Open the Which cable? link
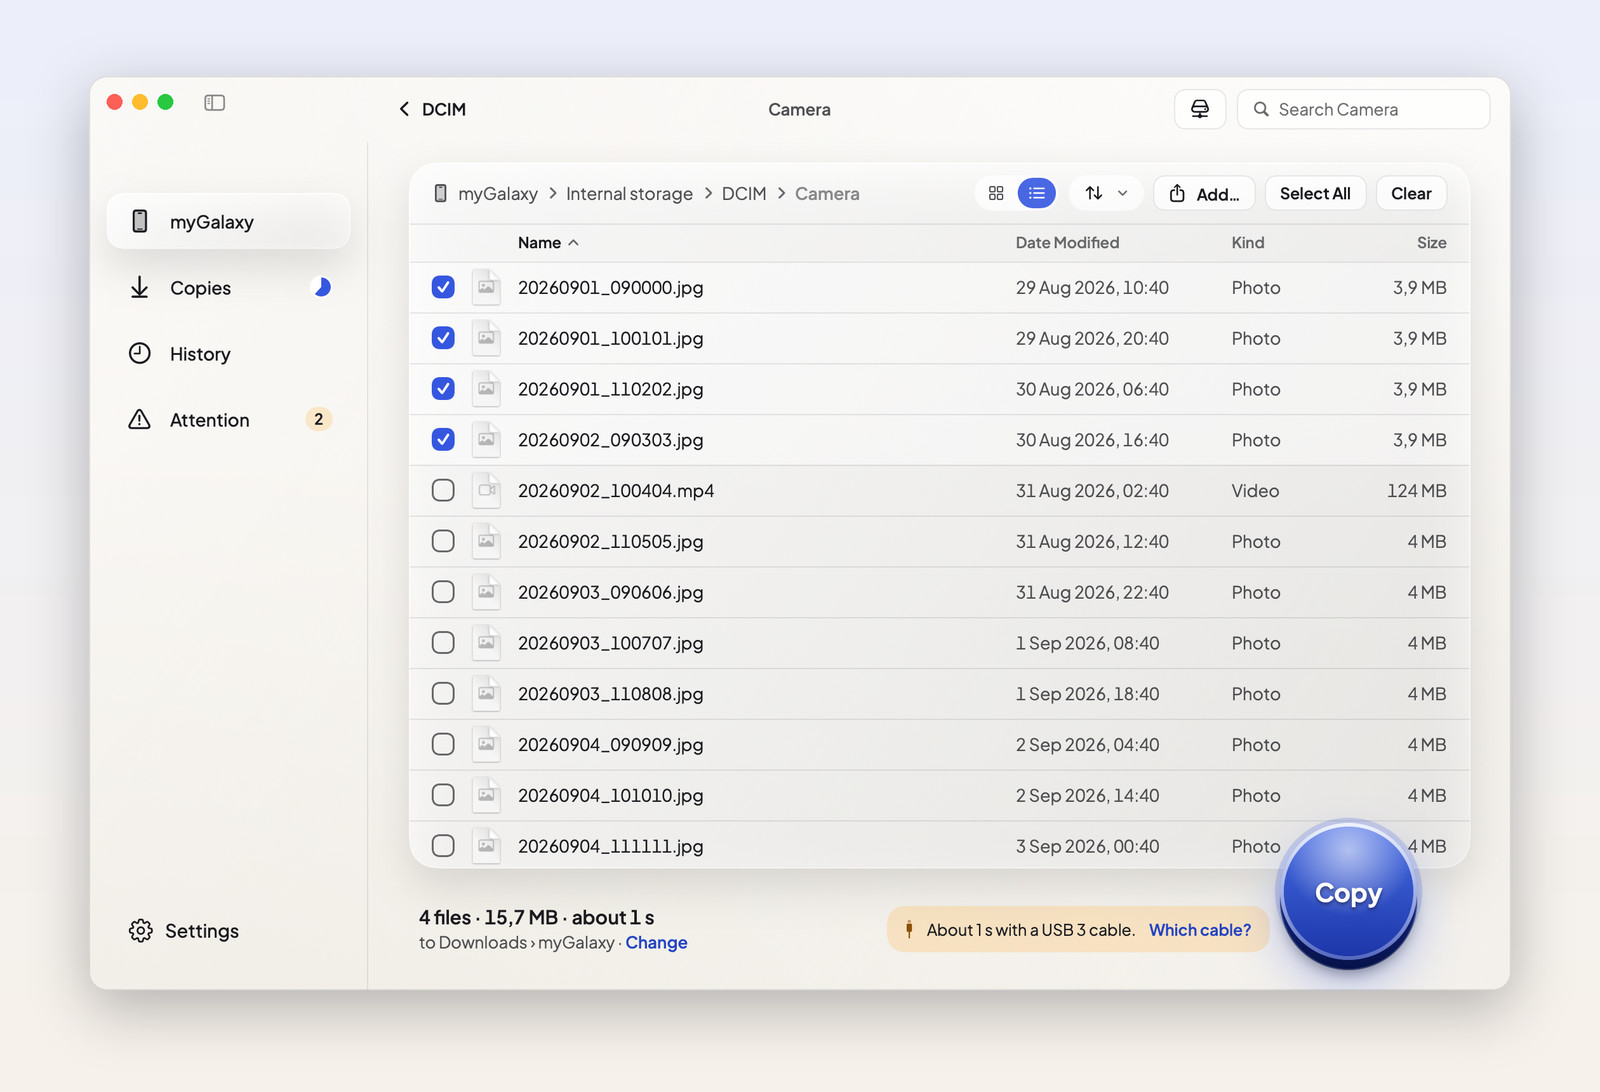 coord(1200,930)
